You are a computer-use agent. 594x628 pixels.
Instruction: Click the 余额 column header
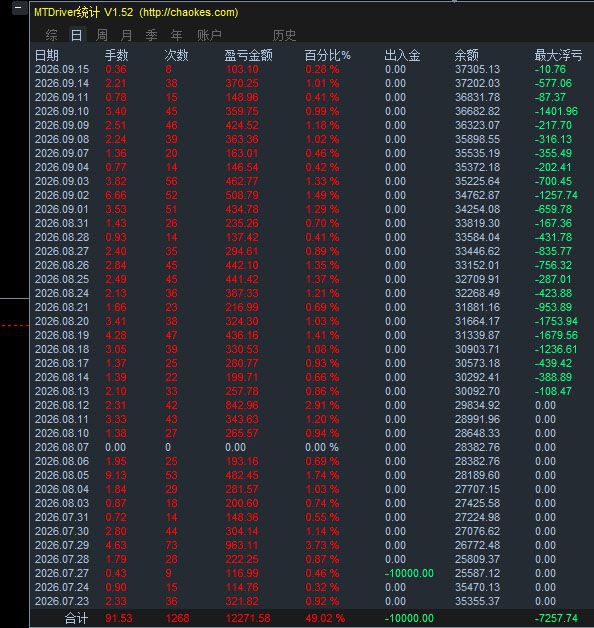click(x=467, y=55)
